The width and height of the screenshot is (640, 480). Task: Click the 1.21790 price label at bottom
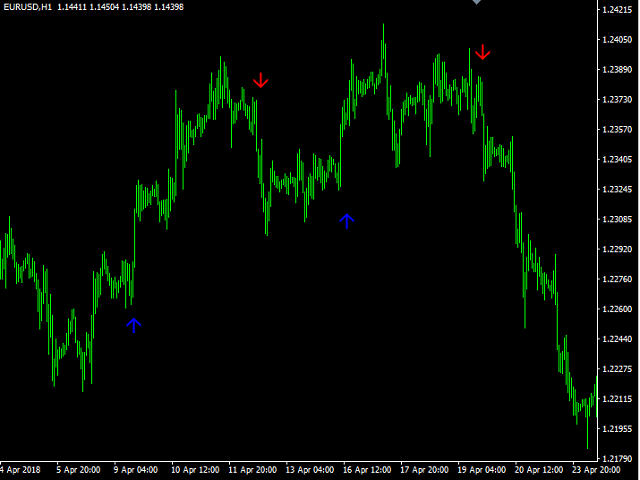[617, 459]
